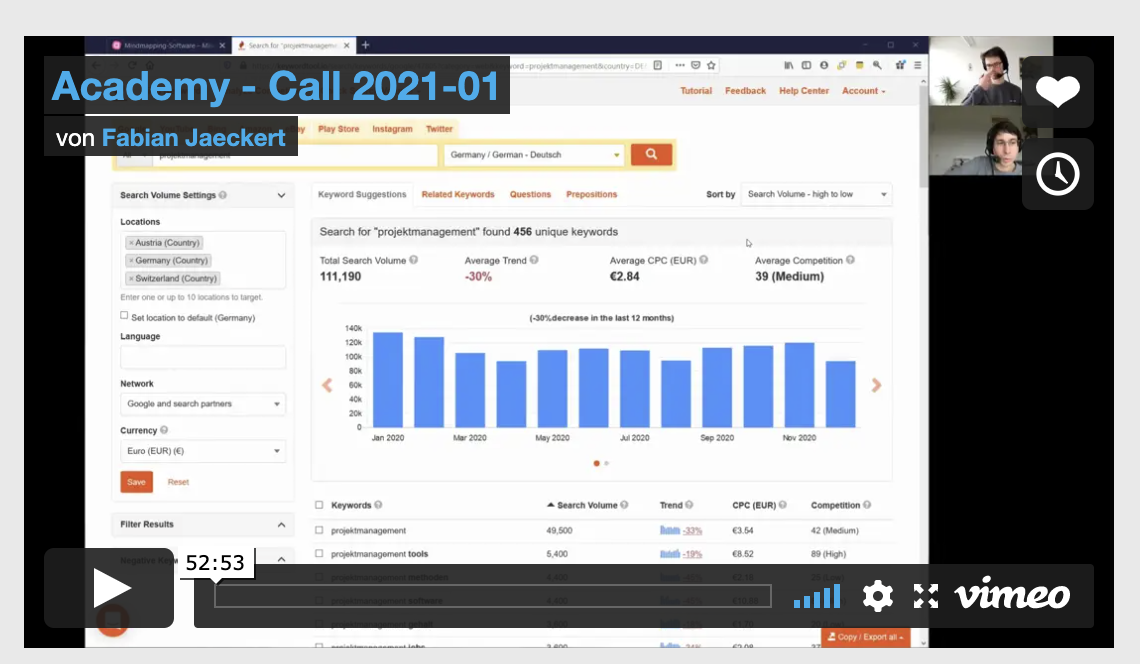Select the Instagram platform tab
This screenshot has width=1140, height=664.
pyautogui.click(x=392, y=129)
